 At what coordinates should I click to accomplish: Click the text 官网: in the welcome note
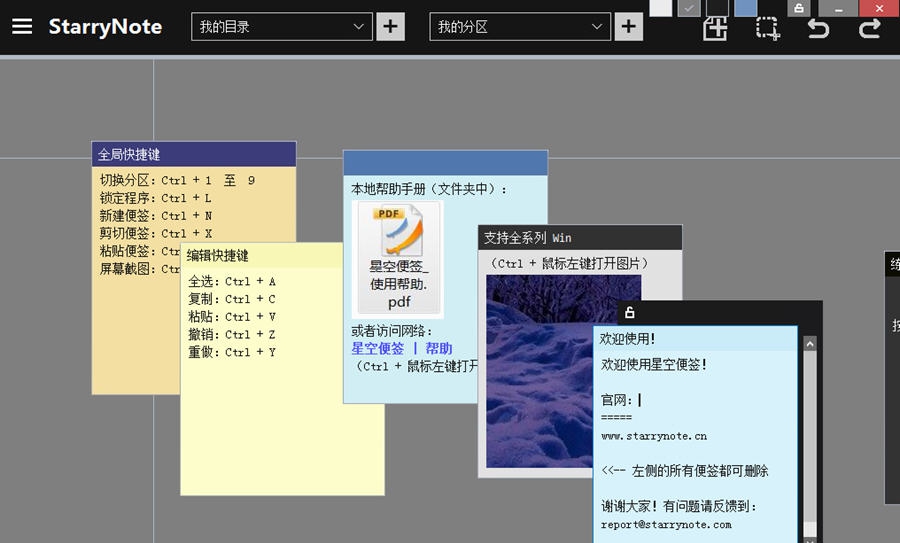tap(616, 400)
